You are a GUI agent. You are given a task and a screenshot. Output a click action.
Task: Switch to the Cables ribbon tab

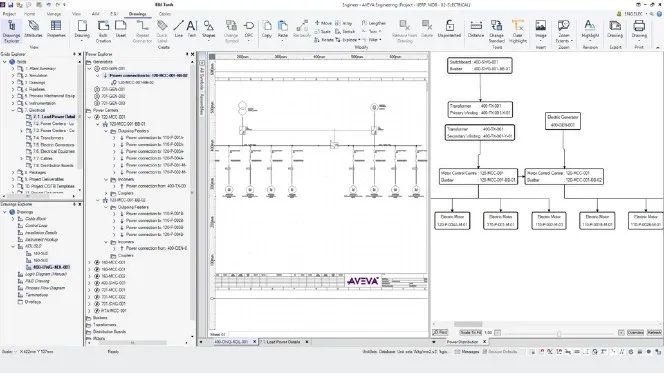pos(164,14)
